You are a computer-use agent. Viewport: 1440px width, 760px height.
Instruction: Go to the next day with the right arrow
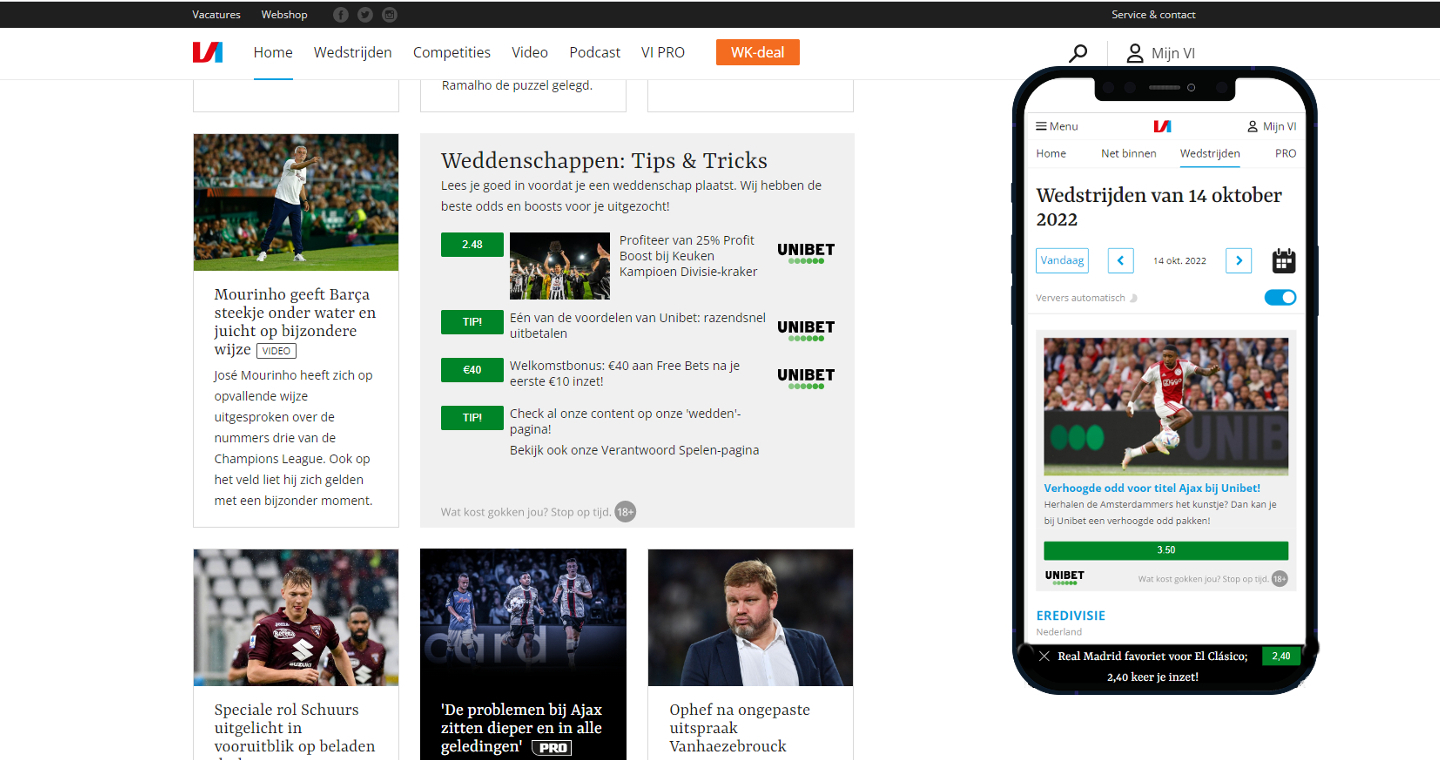tap(1239, 261)
